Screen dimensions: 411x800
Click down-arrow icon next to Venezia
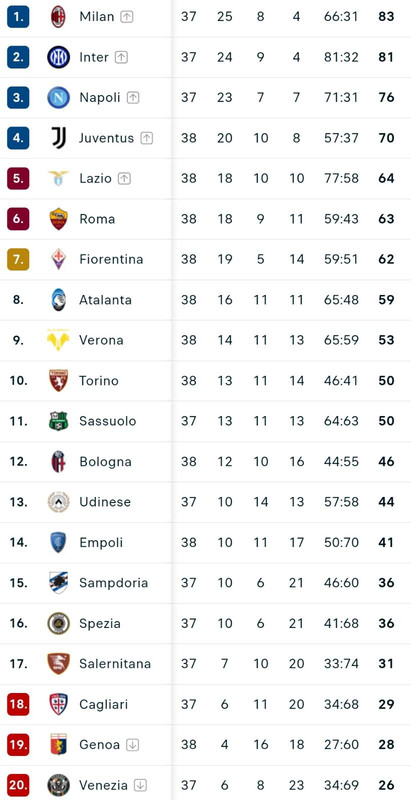click(140, 785)
